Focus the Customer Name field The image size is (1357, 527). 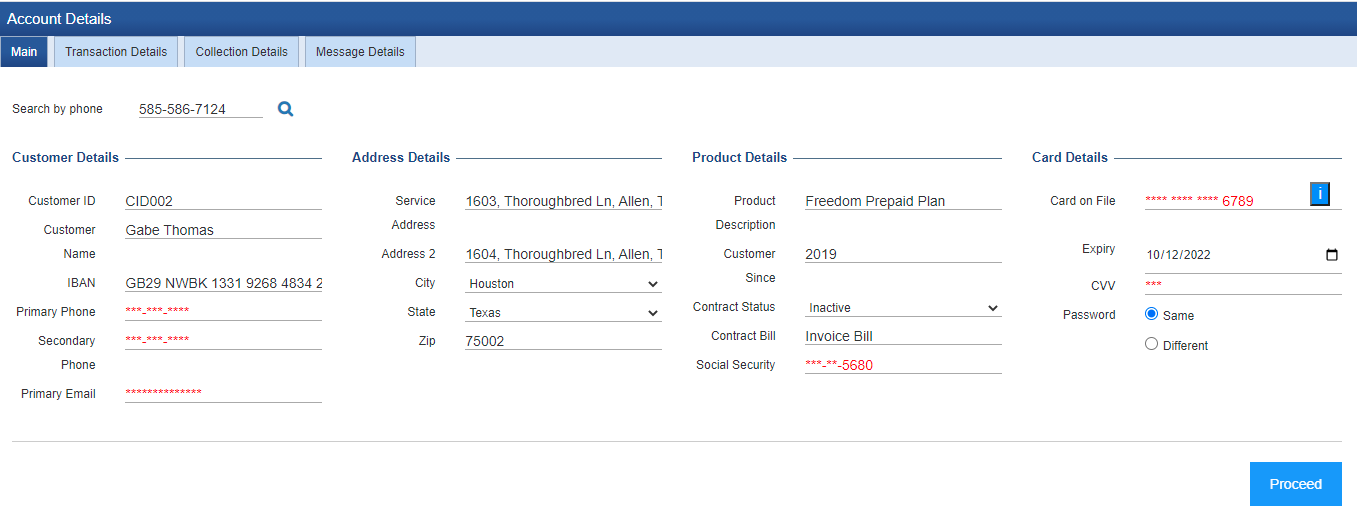pyautogui.click(x=223, y=230)
